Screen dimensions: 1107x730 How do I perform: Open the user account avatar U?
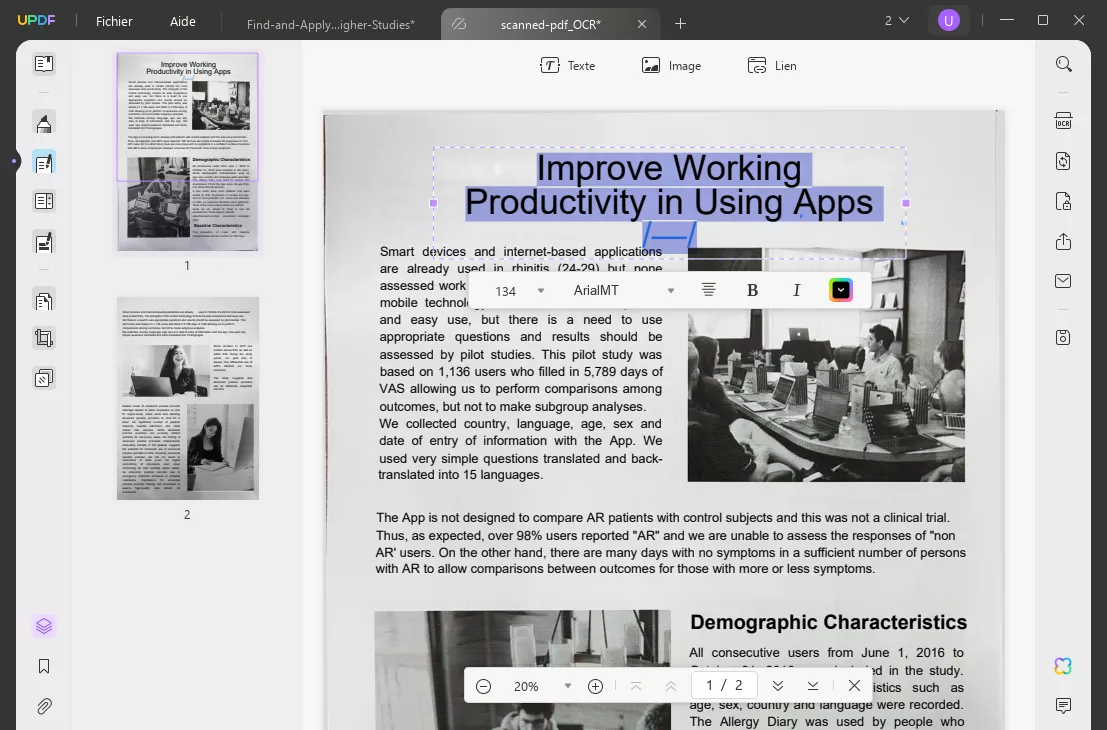949,20
